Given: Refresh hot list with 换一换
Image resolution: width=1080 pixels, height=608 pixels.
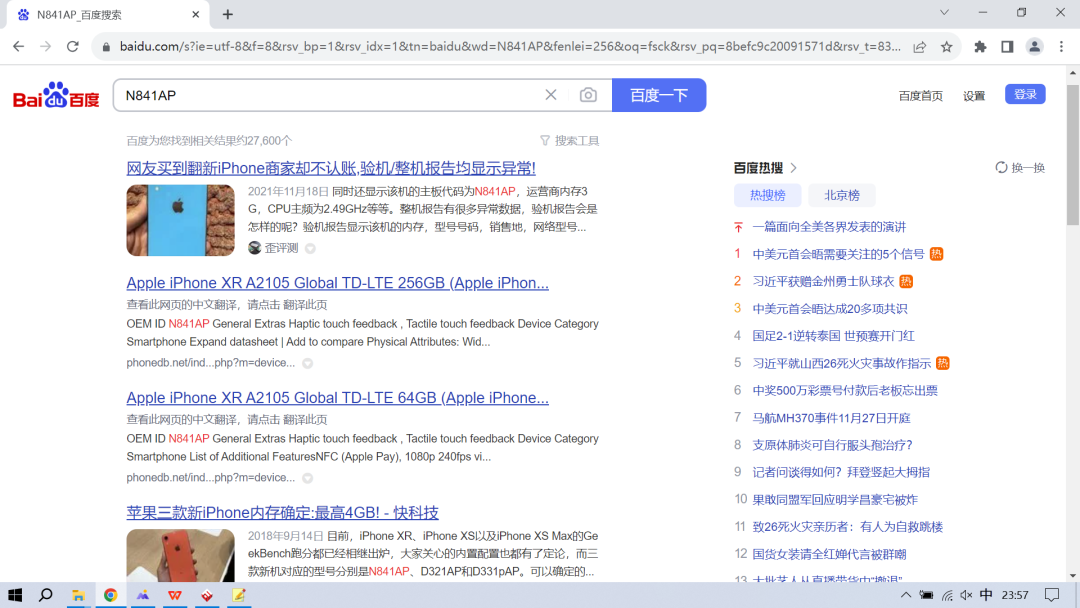Looking at the screenshot, I should (x=1020, y=168).
